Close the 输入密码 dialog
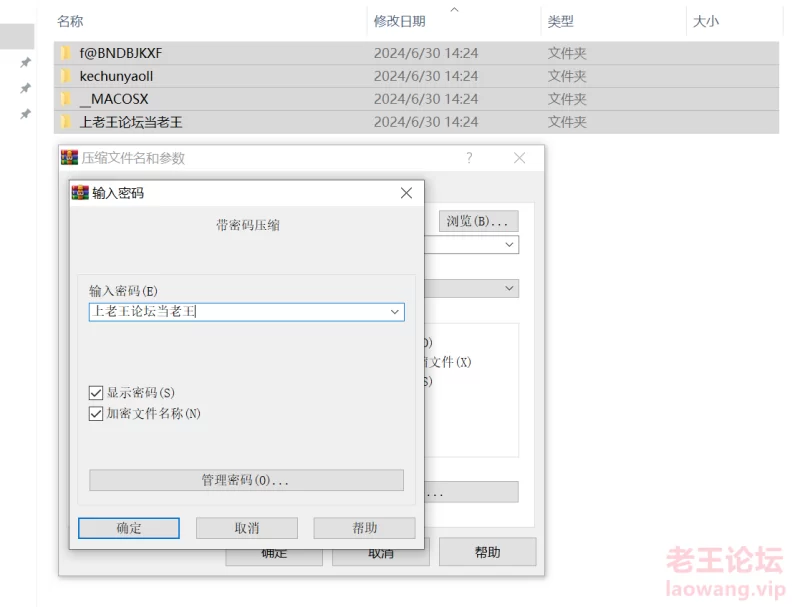Image resolution: width=800 pixels, height=607 pixels. pos(406,193)
